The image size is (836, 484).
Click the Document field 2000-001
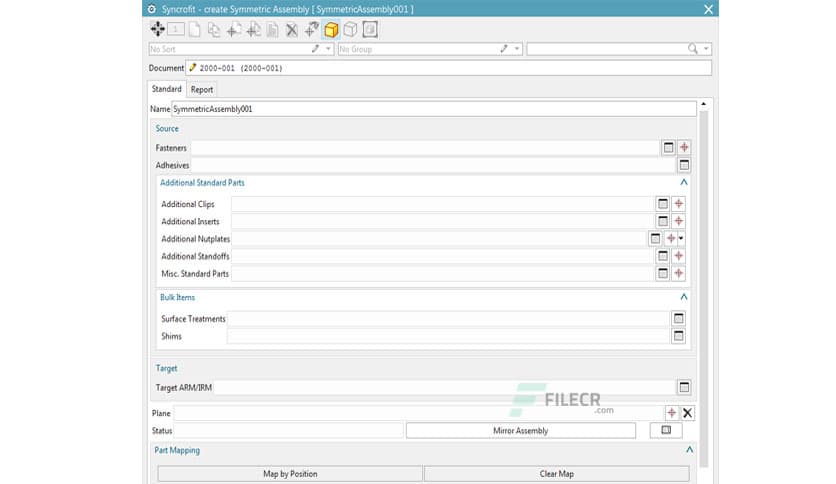click(448, 68)
